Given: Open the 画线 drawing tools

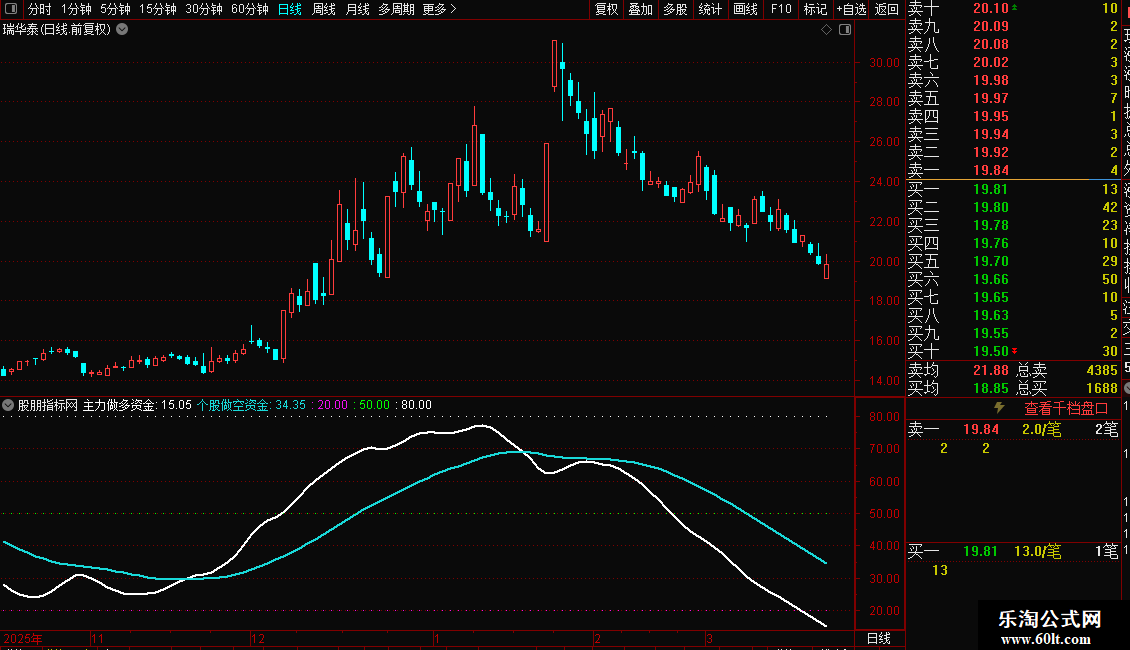Looking at the screenshot, I should click(x=745, y=9).
